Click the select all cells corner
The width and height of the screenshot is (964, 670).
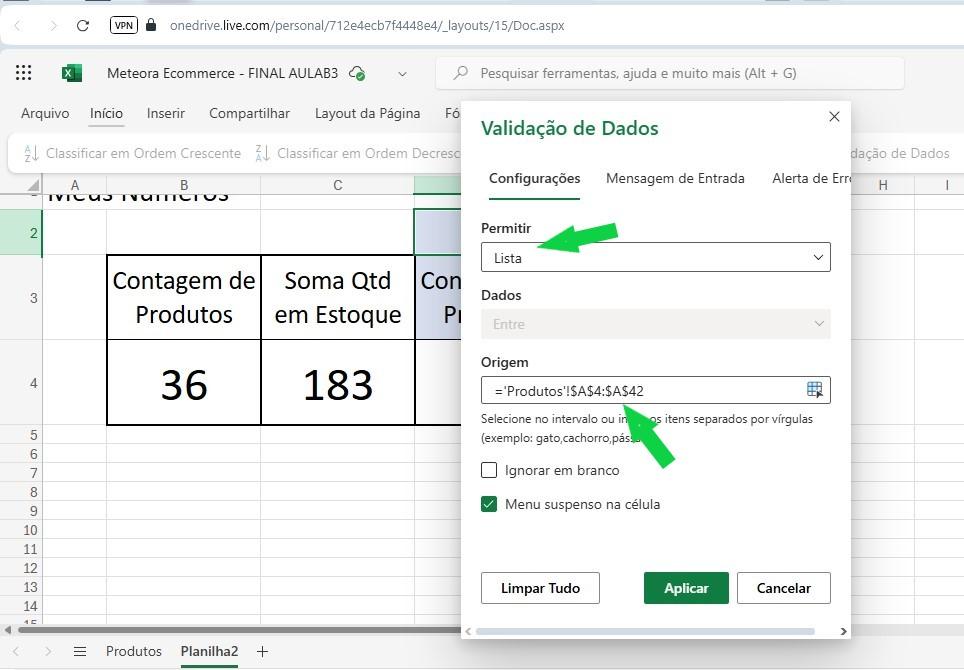(33, 185)
